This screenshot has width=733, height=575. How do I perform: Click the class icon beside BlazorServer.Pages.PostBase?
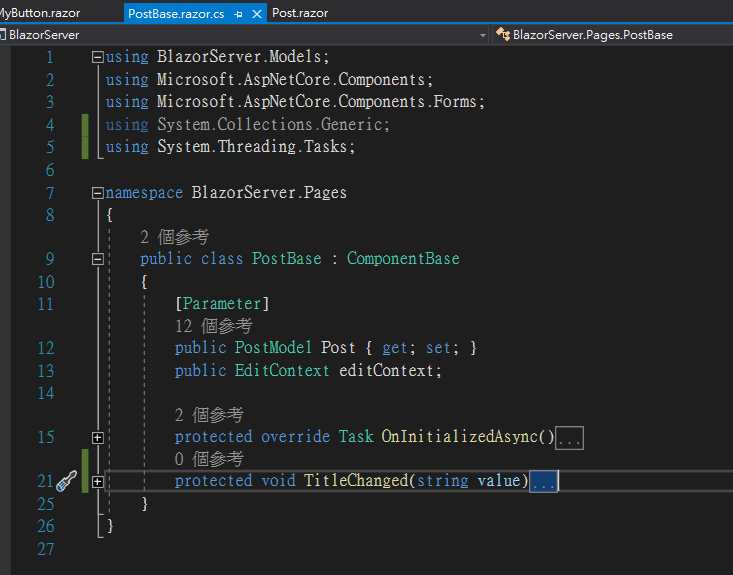pyautogui.click(x=503, y=35)
